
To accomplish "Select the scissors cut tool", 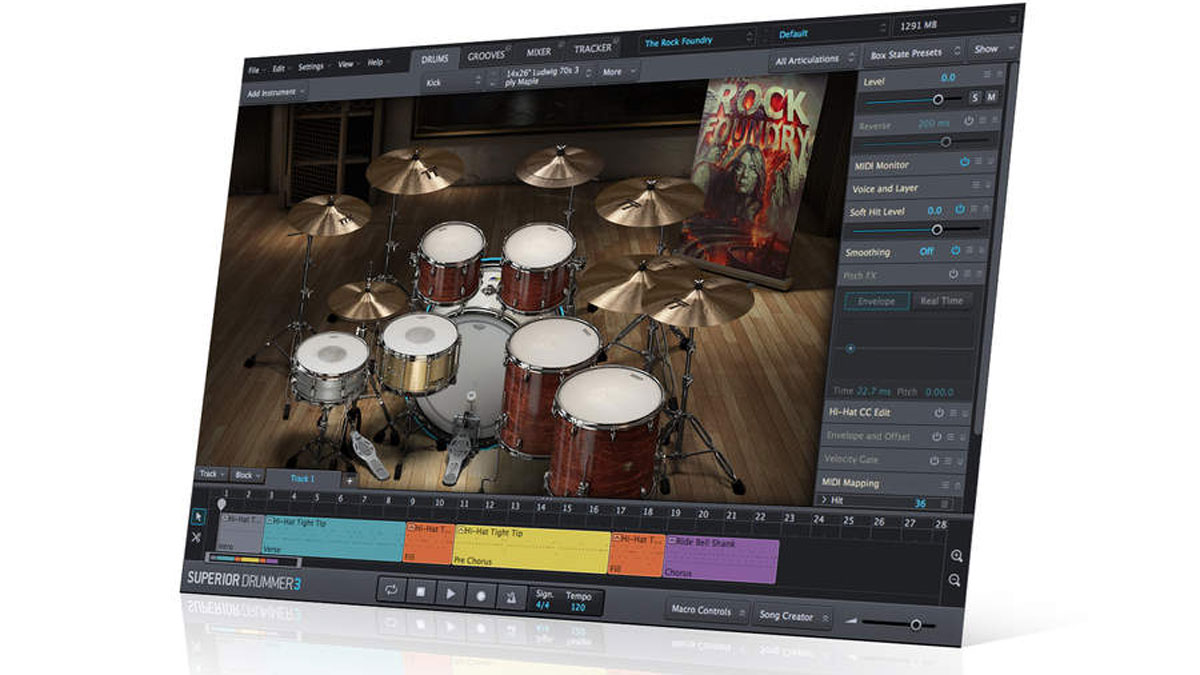I will 196,538.
